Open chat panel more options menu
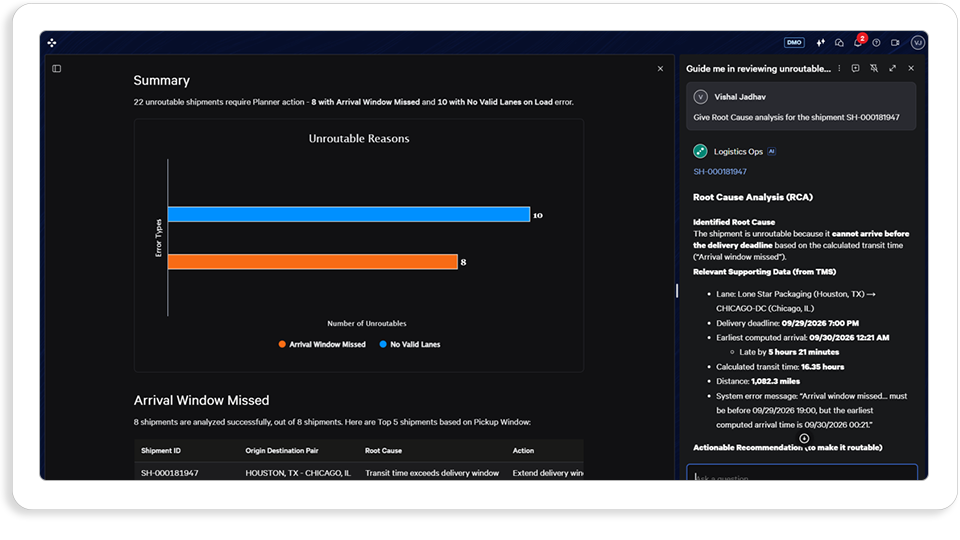The width and height of the screenshot is (960, 540). 839,69
